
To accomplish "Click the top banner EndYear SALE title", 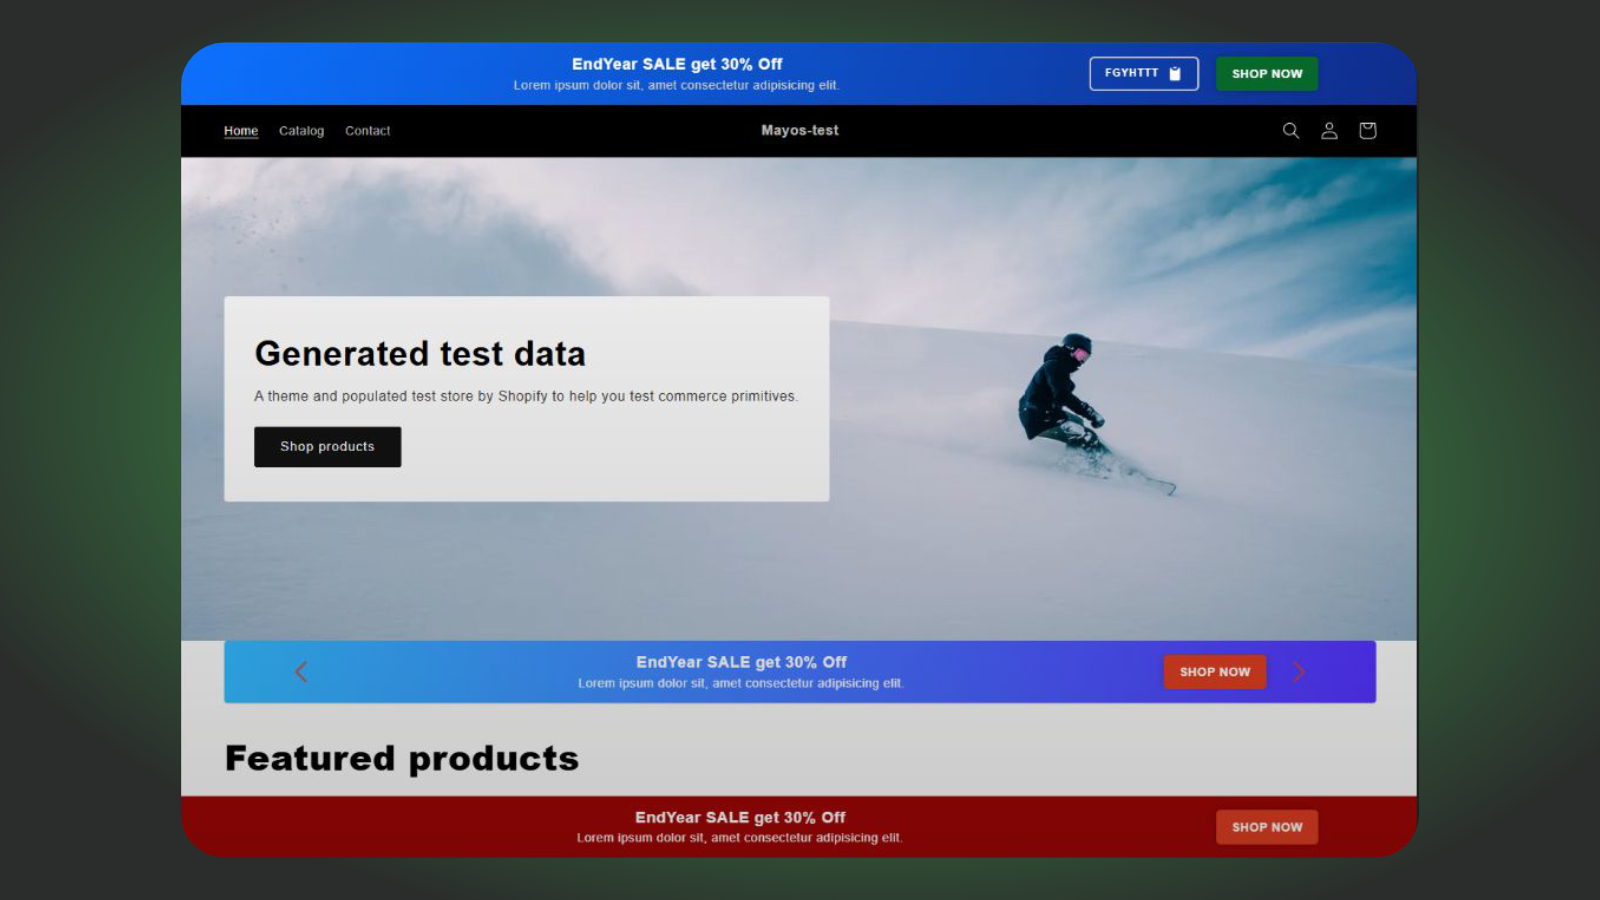I will 677,64.
